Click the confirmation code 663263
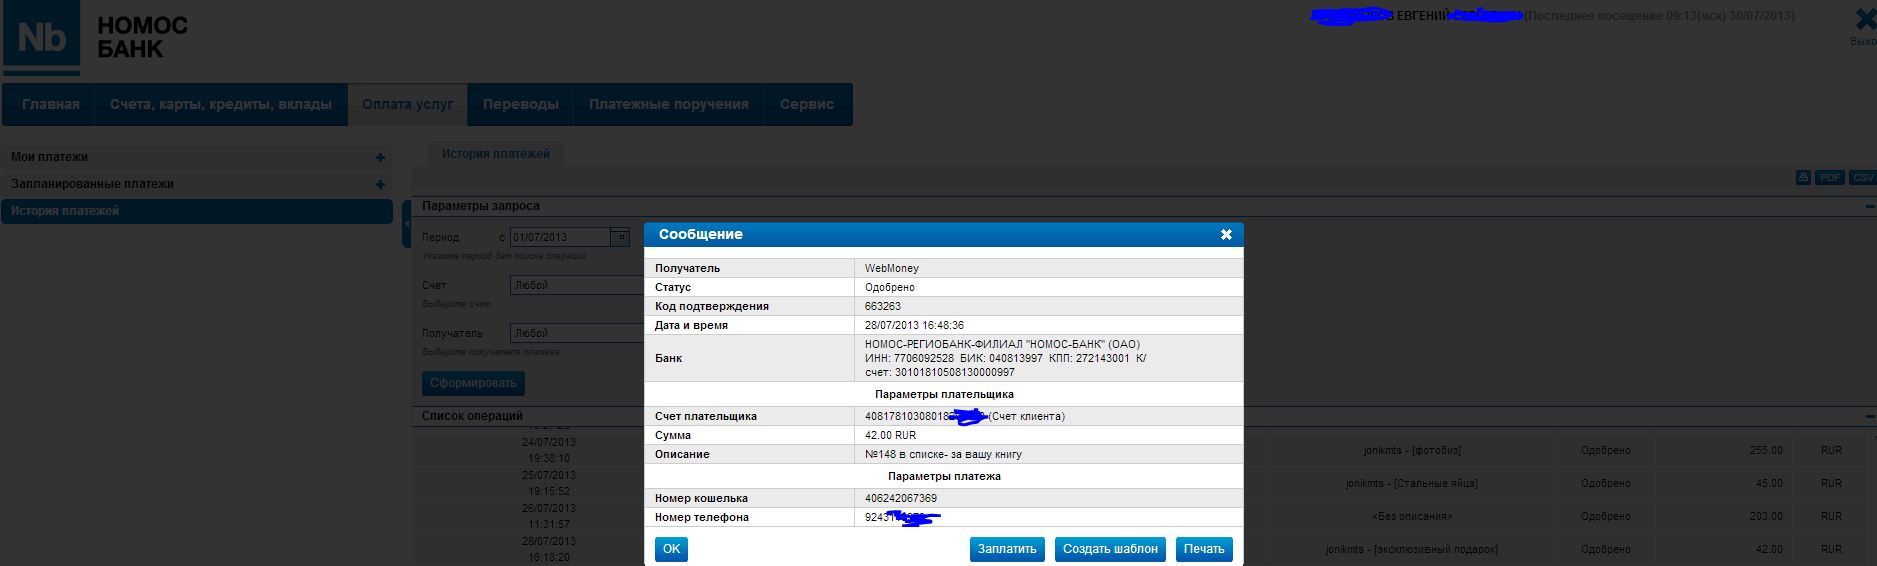 (883, 306)
